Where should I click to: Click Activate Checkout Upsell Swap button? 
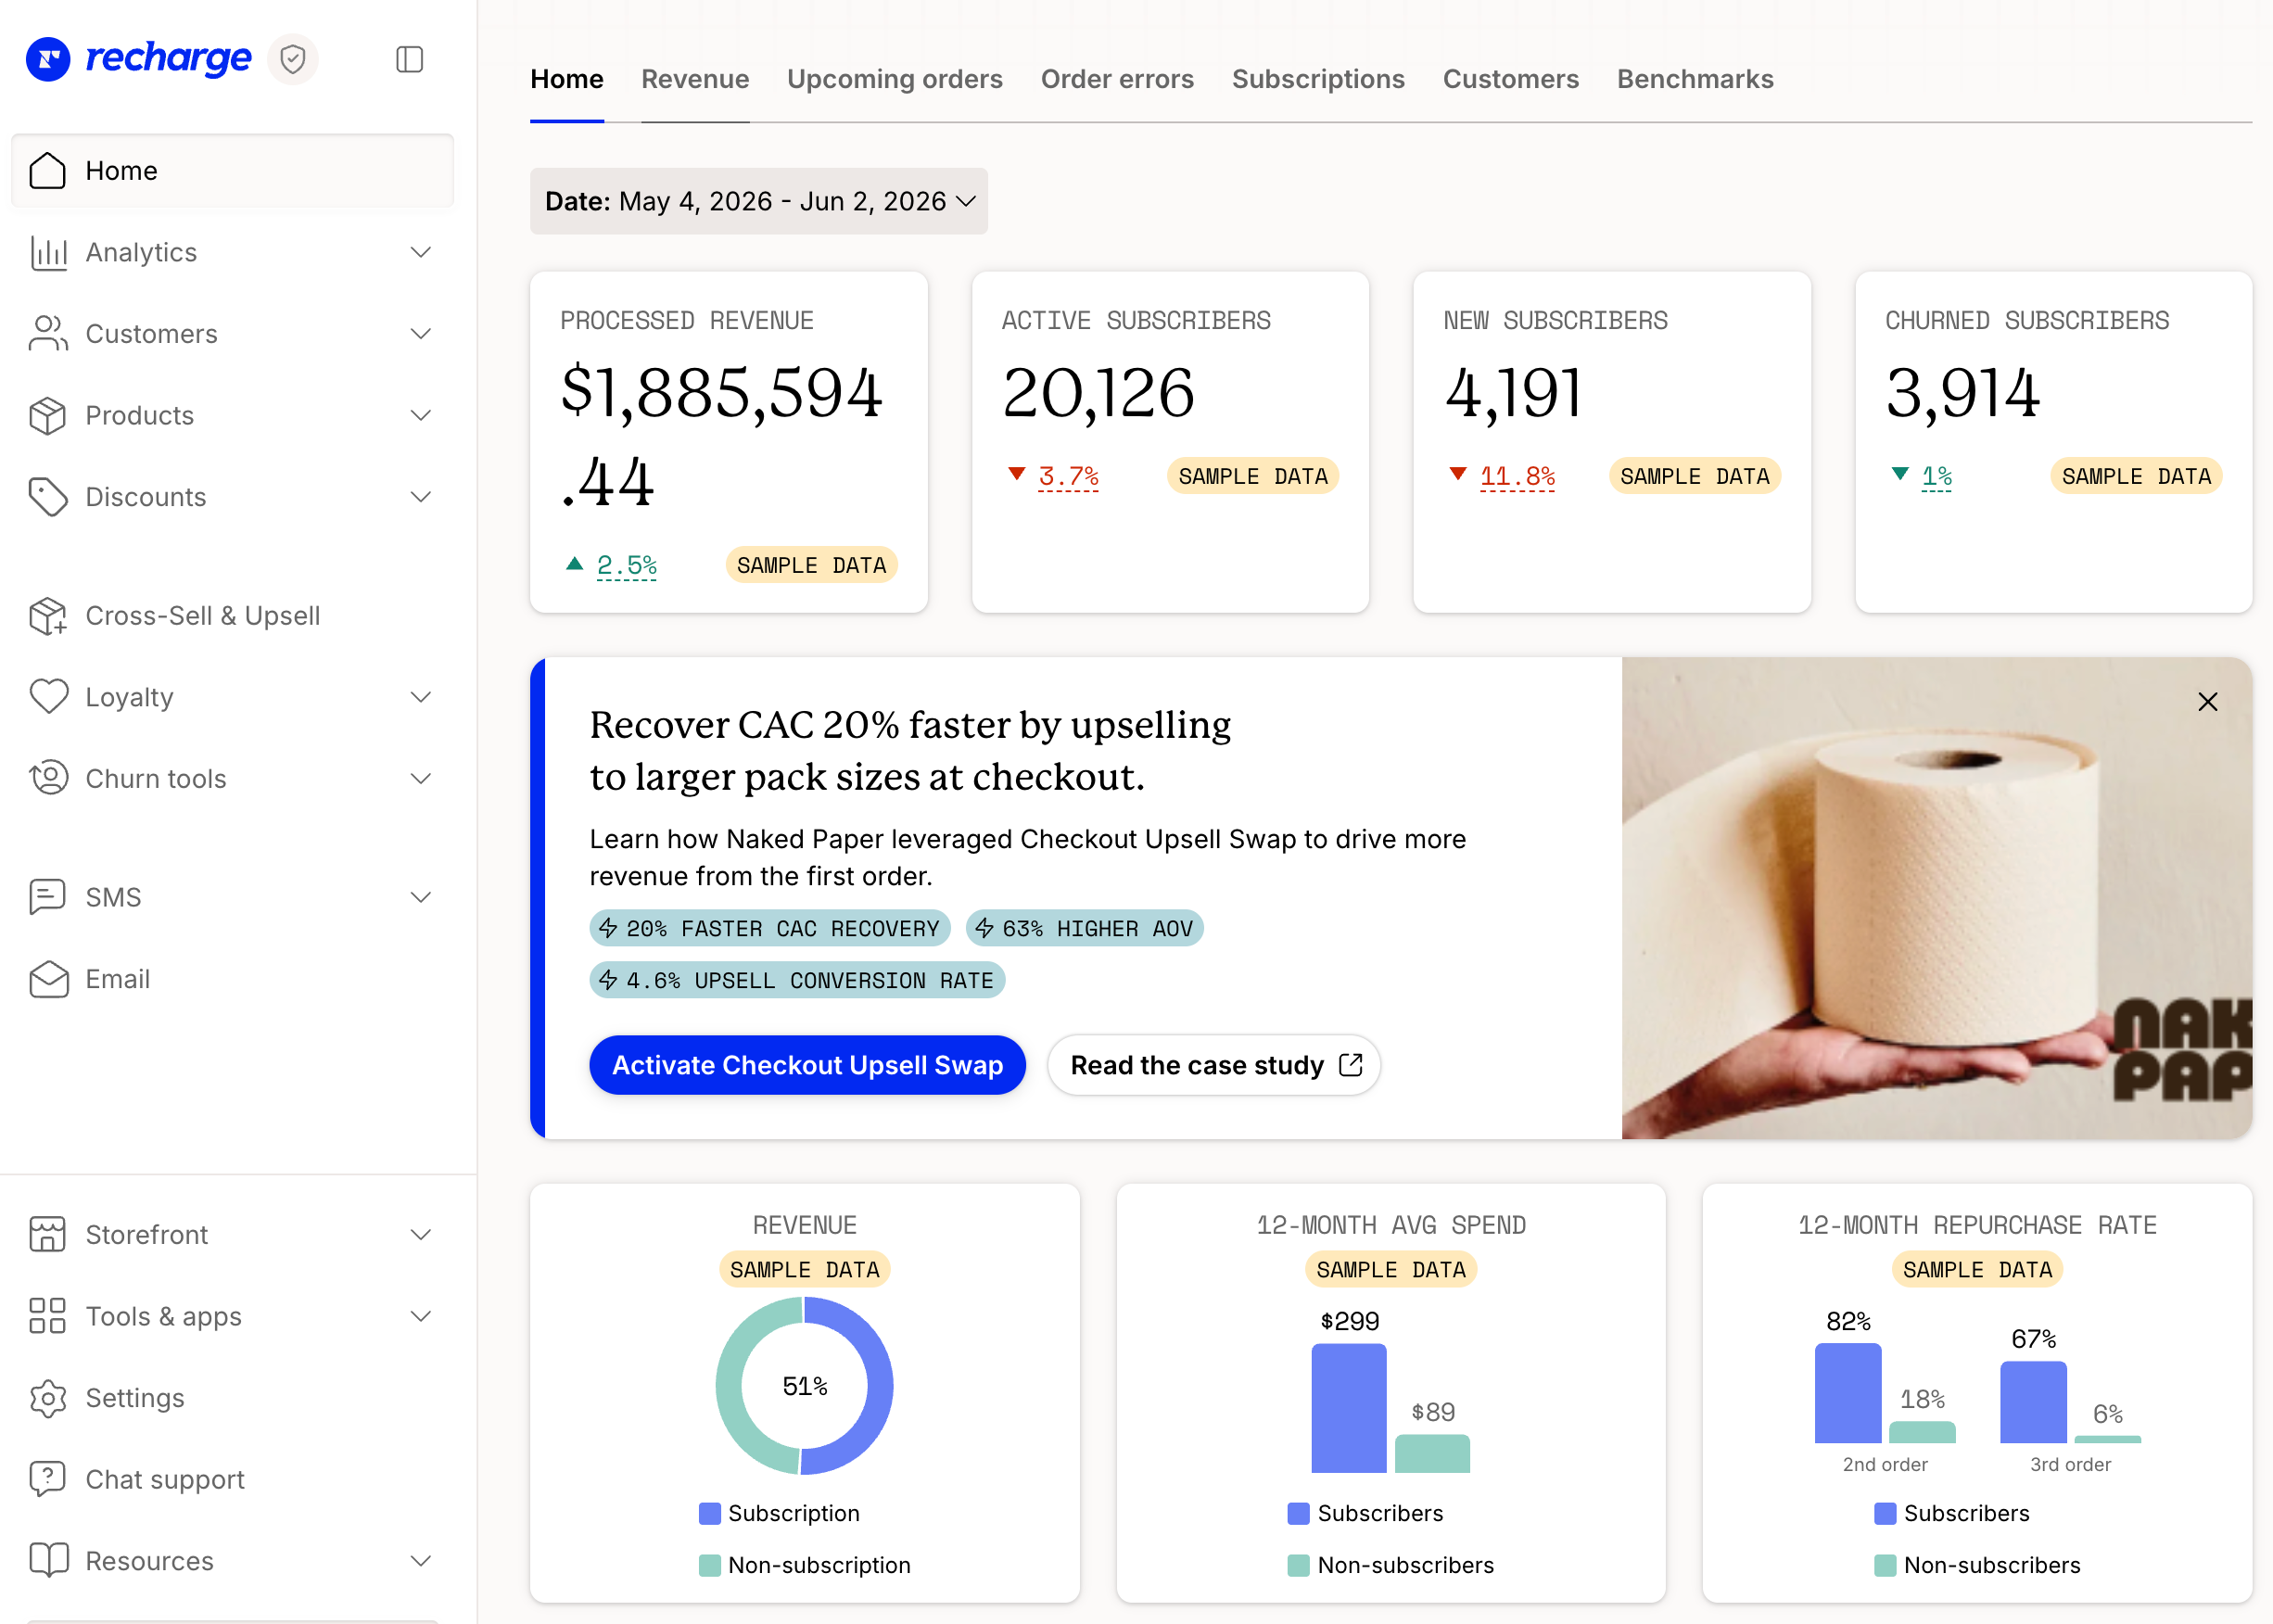[x=807, y=1065]
